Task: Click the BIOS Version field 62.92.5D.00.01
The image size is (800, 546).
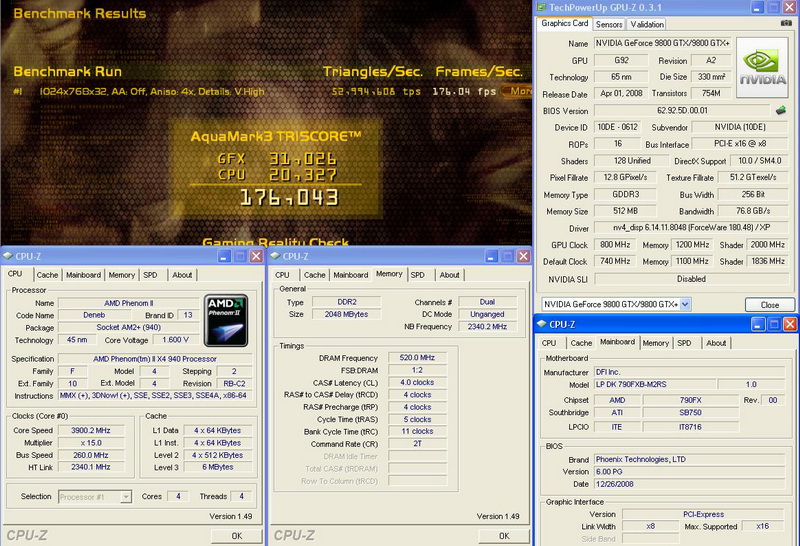Action: coord(682,110)
